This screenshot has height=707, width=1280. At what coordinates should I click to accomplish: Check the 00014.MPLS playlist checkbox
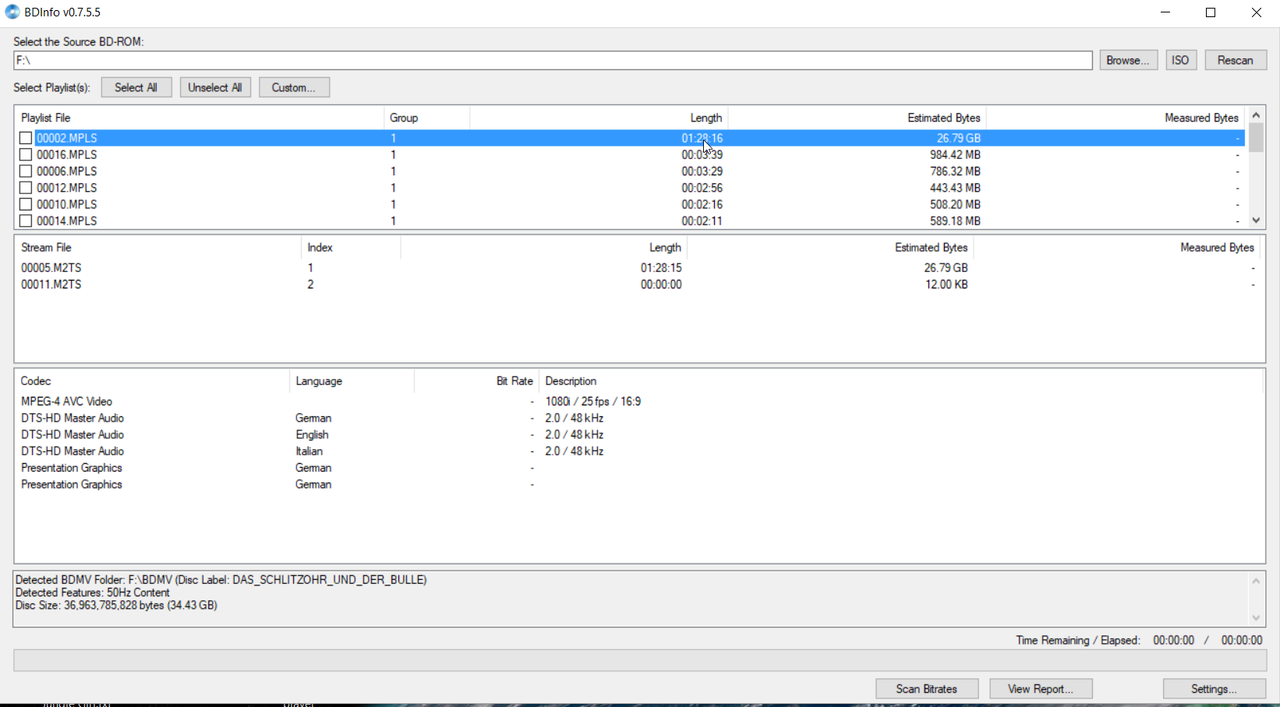click(26, 221)
